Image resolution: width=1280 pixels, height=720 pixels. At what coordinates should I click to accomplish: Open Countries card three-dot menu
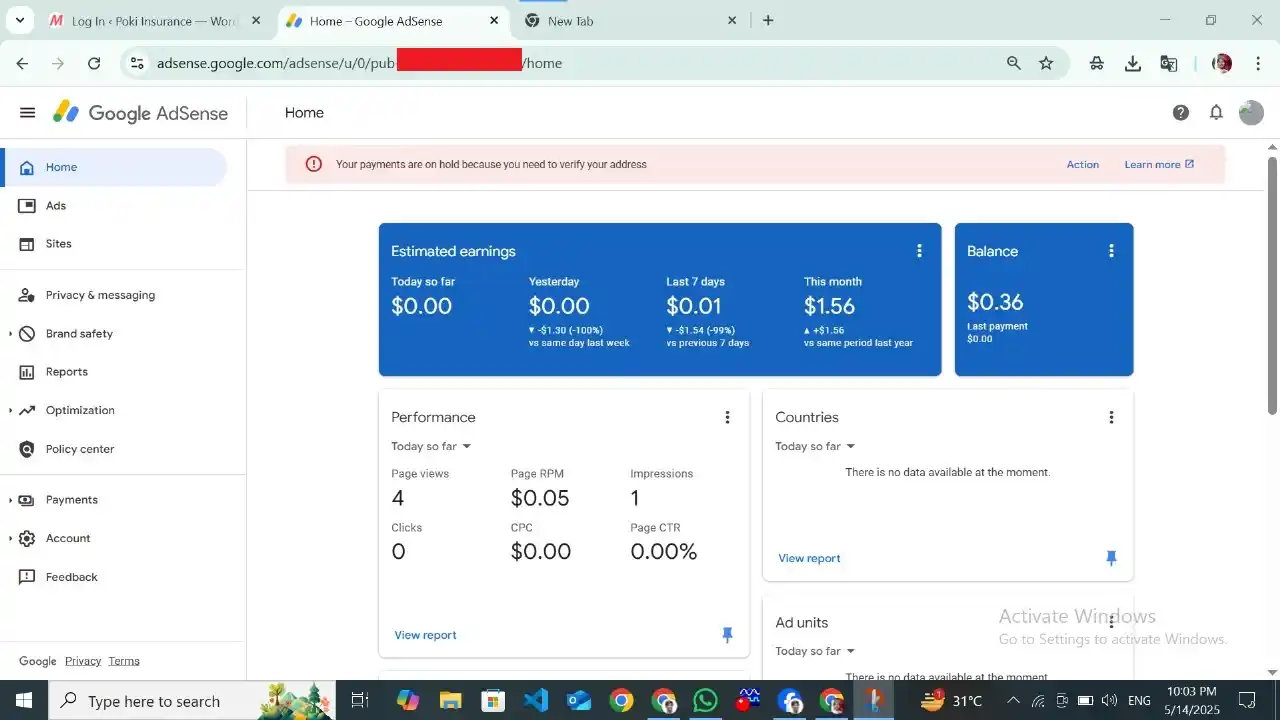1111,417
